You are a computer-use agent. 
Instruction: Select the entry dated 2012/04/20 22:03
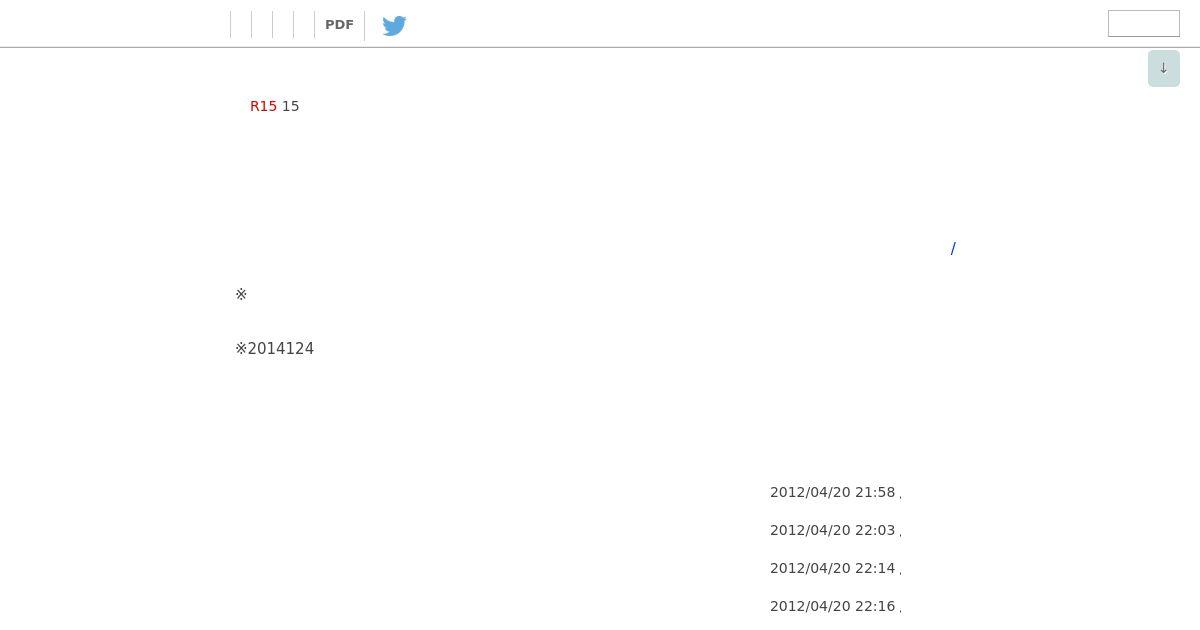tap(832, 530)
